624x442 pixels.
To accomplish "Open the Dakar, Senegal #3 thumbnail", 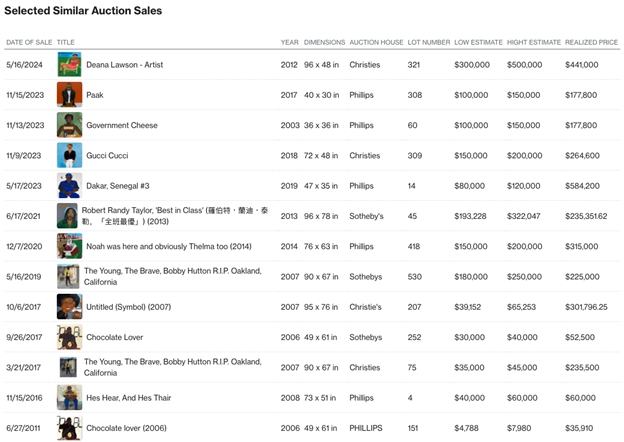I will 69,186.
